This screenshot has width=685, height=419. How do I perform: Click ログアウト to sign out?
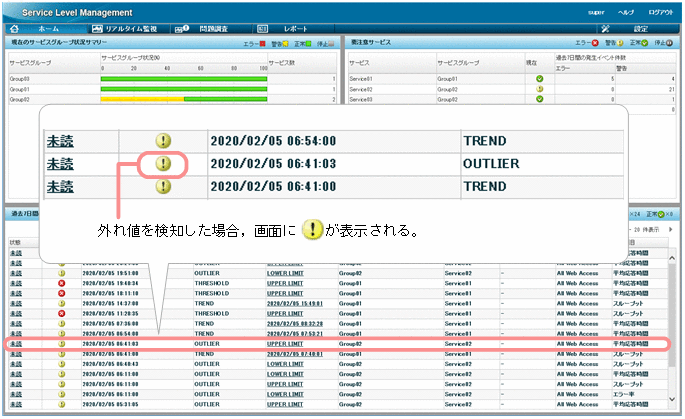click(x=662, y=11)
